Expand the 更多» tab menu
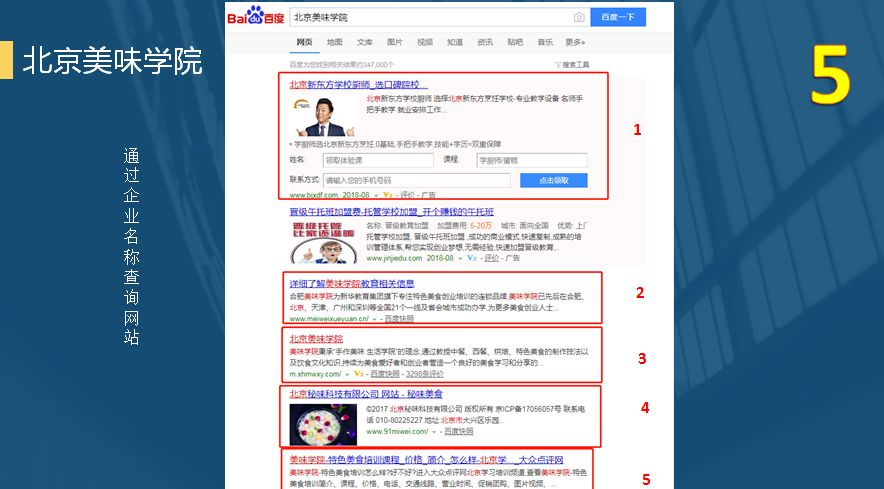This screenshot has width=884, height=489. point(576,42)
